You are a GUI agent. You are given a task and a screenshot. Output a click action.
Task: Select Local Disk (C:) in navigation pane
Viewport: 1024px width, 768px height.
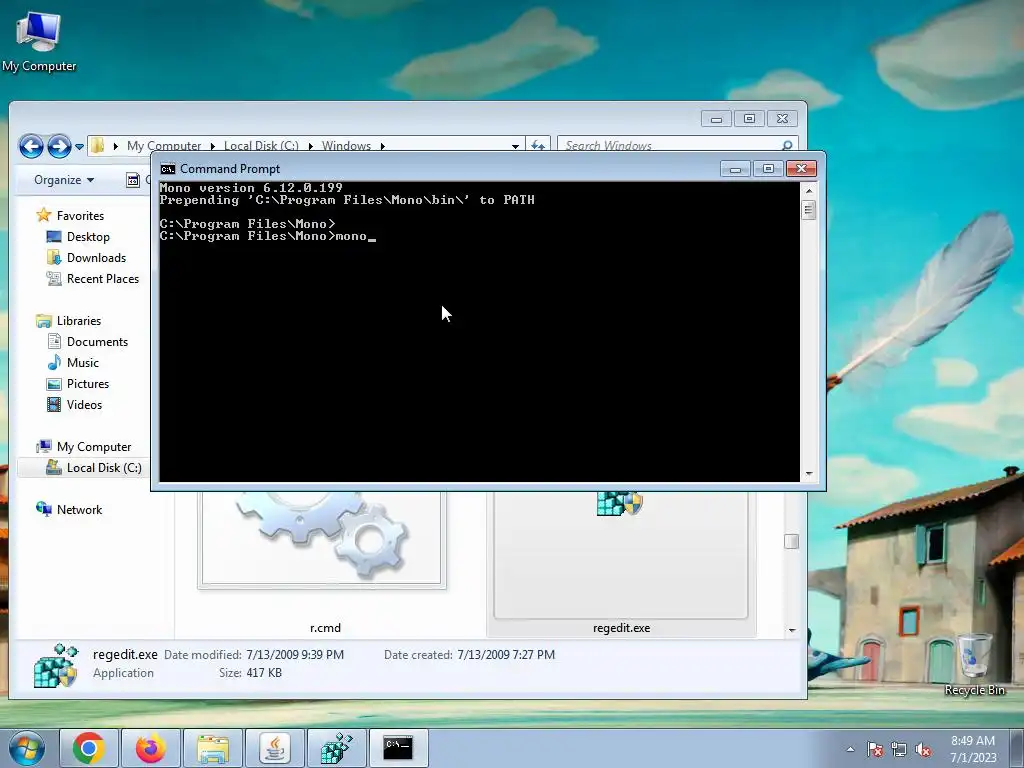(x=93, y=468)
